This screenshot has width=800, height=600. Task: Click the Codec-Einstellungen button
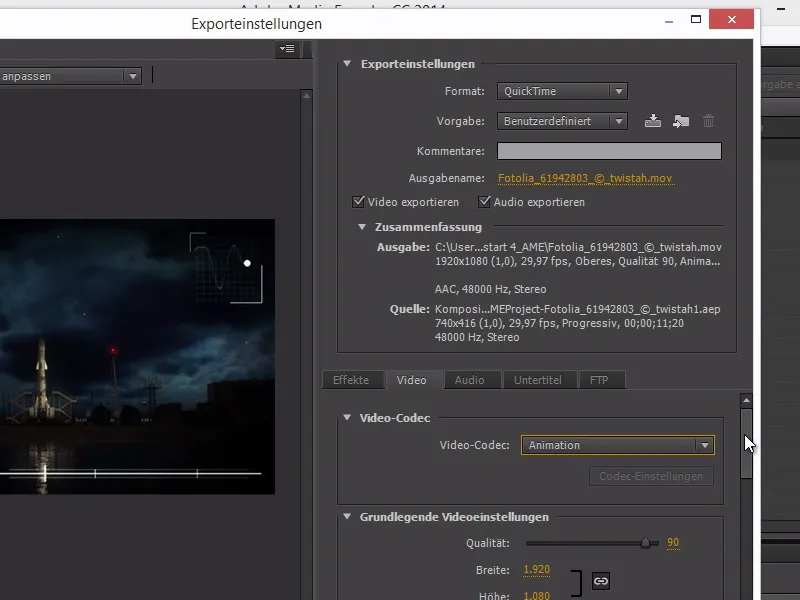click(x=651, y=476)
